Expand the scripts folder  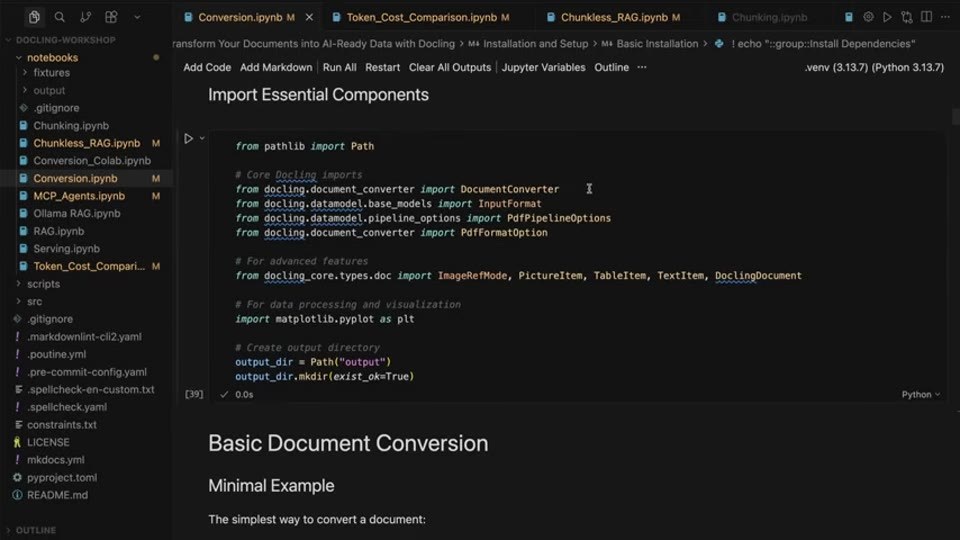(x=43, y=284)
